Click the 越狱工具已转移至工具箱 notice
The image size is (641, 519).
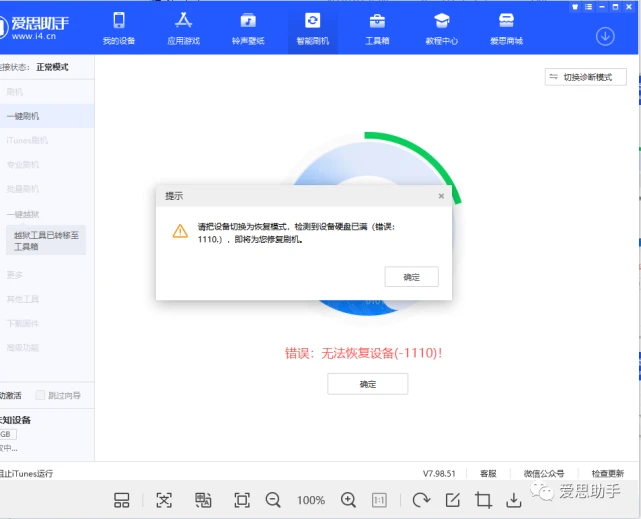click(46, 240)
